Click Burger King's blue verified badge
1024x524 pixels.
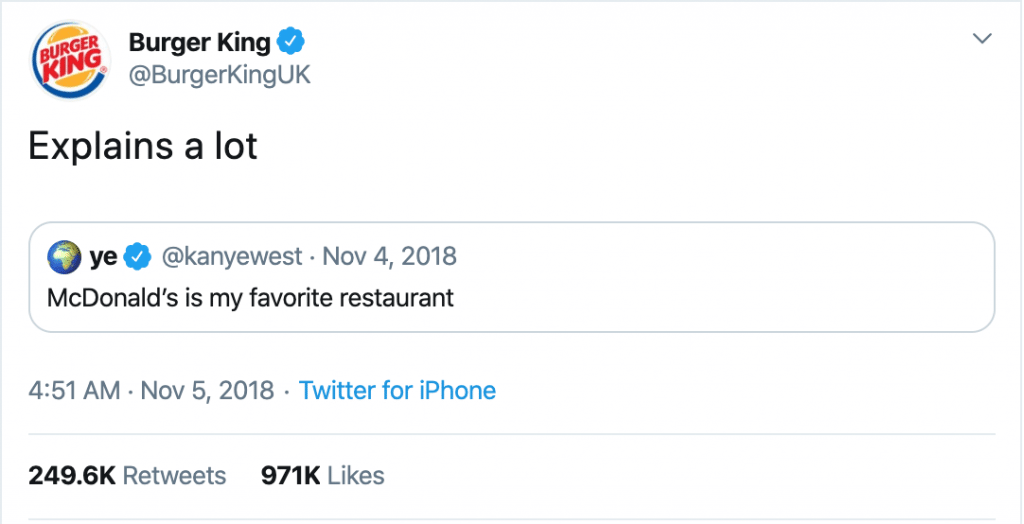pos(291,42)
